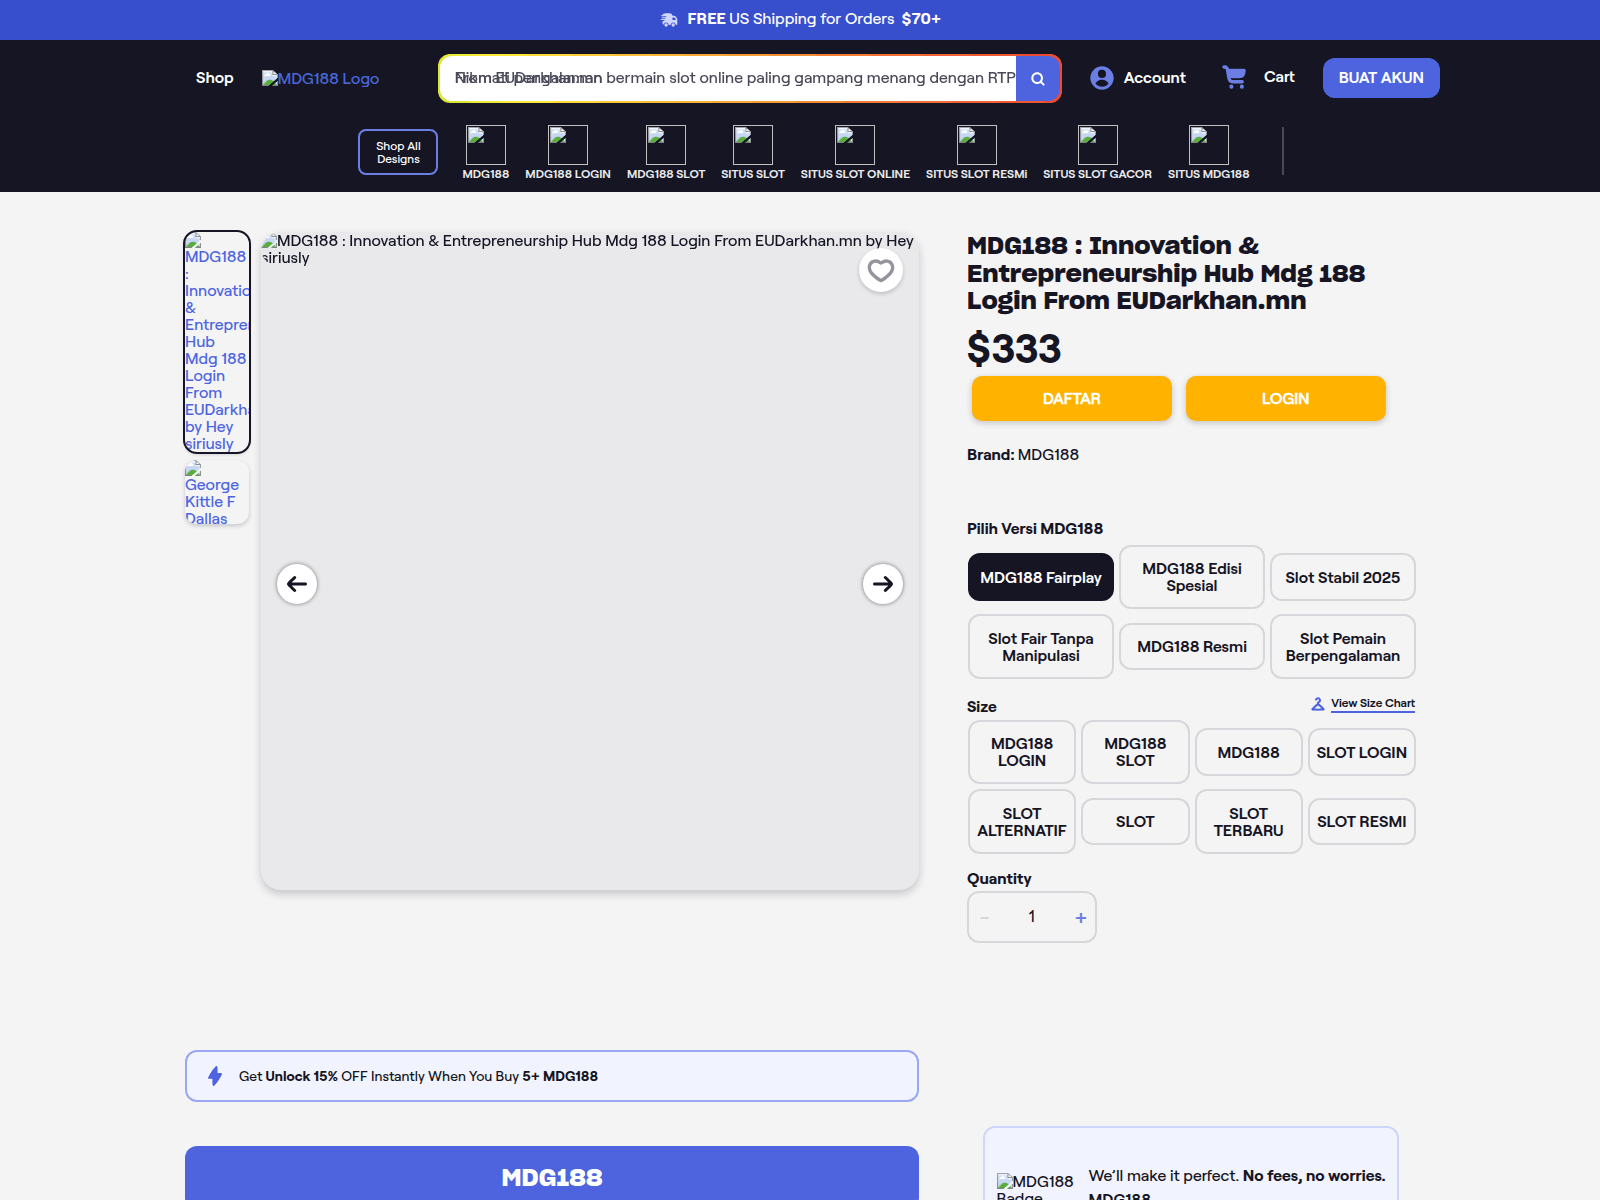
Task: Click the SITUS MDG188 category image
Action: (1209, 145)
